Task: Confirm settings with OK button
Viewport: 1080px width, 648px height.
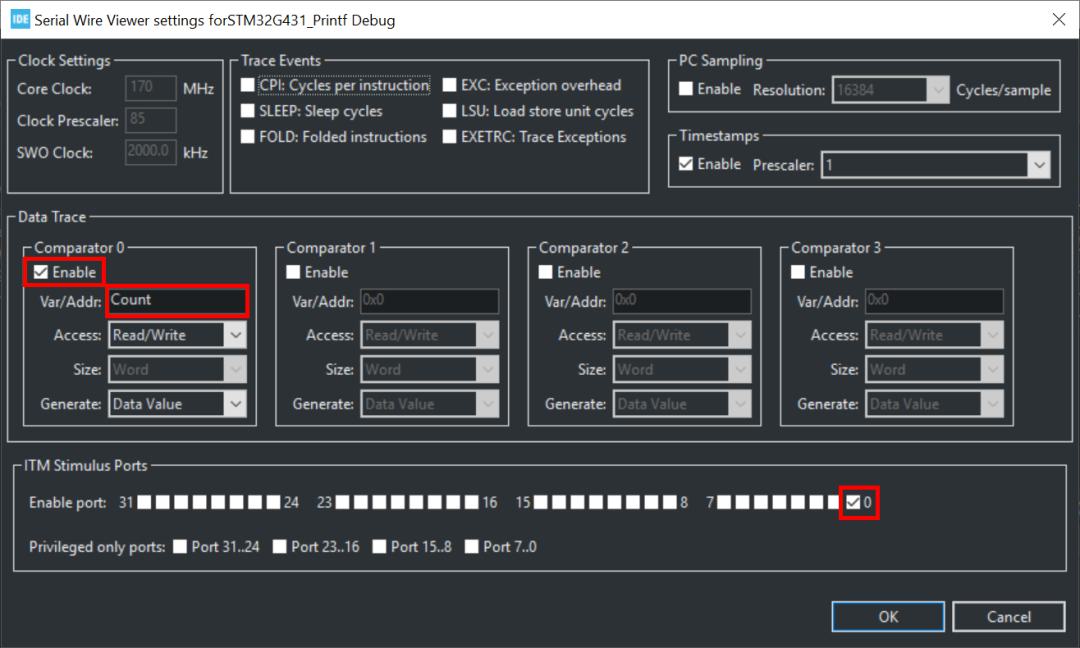Action: 888,616
